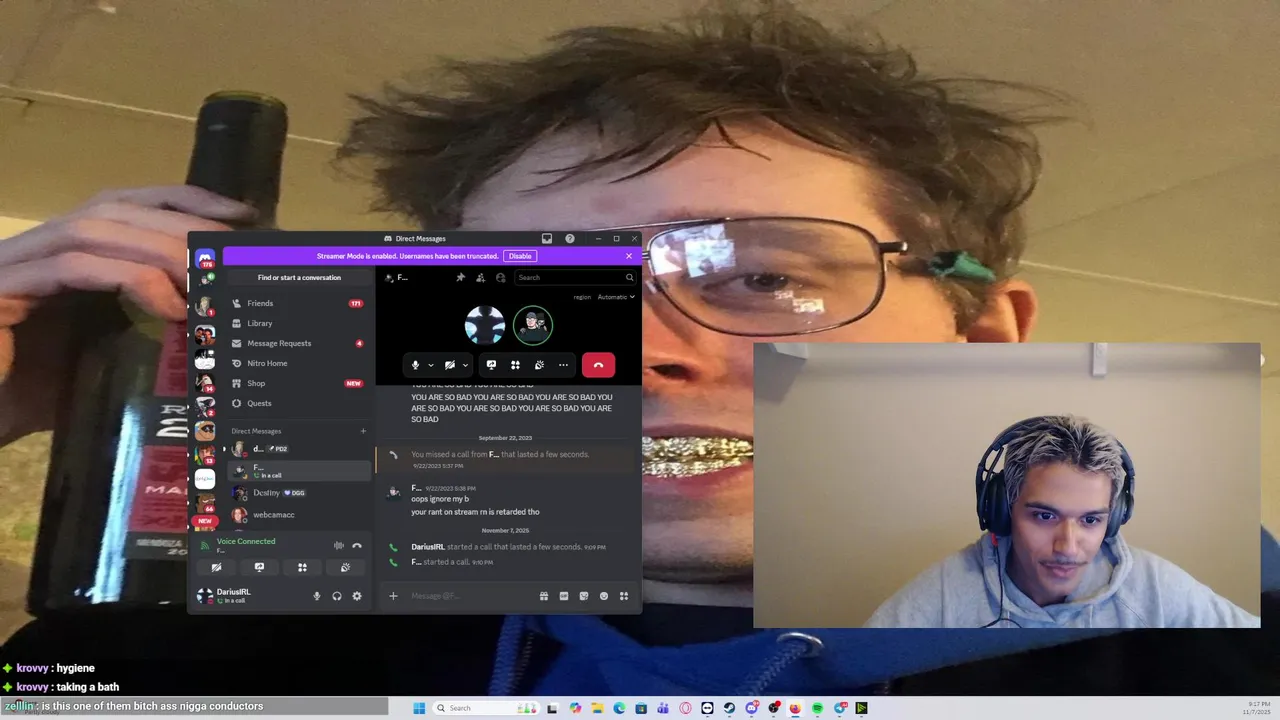Screen dimensions: 1280x720
Task: Open Steam from the taskbar
Action: coord(729,708)
